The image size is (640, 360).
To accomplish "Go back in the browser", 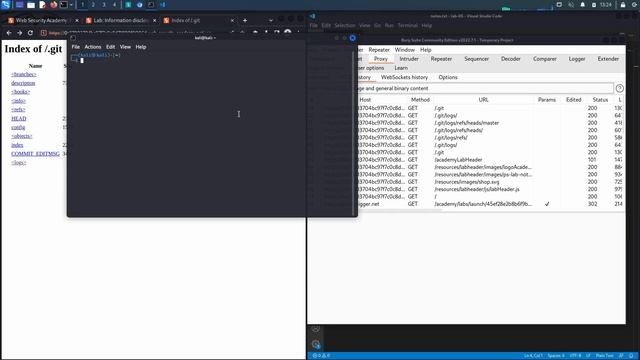I will tap(9, 33).
